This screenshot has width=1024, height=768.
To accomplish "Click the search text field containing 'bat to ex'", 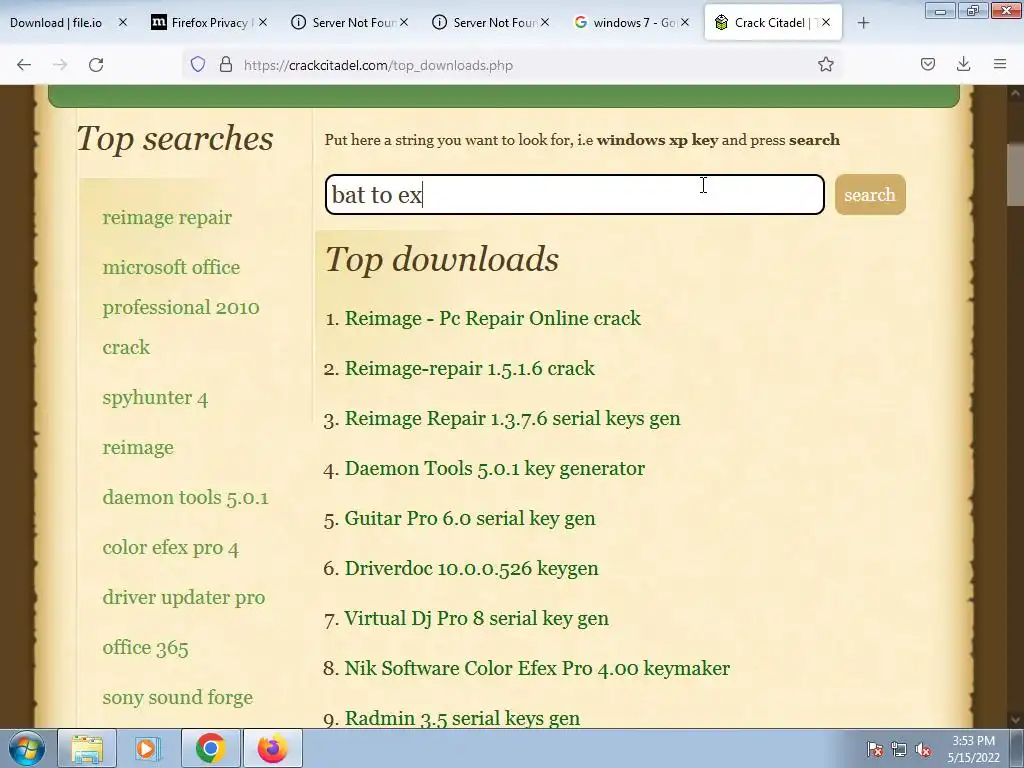I will (575, 195).
